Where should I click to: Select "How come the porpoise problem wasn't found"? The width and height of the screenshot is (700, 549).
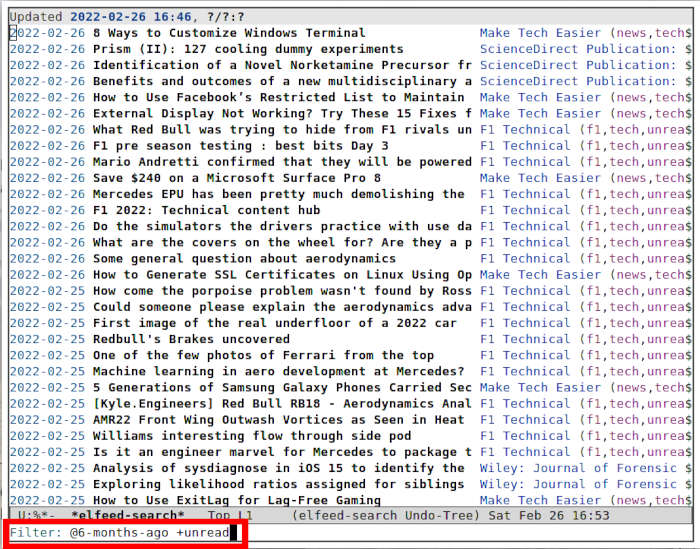pyautogui.click(x=282, y=291)
